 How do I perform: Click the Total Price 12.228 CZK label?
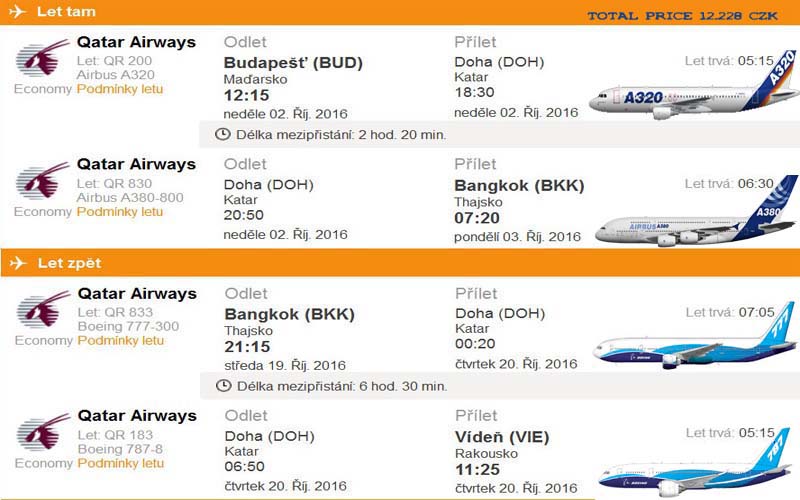click(683, 16)
